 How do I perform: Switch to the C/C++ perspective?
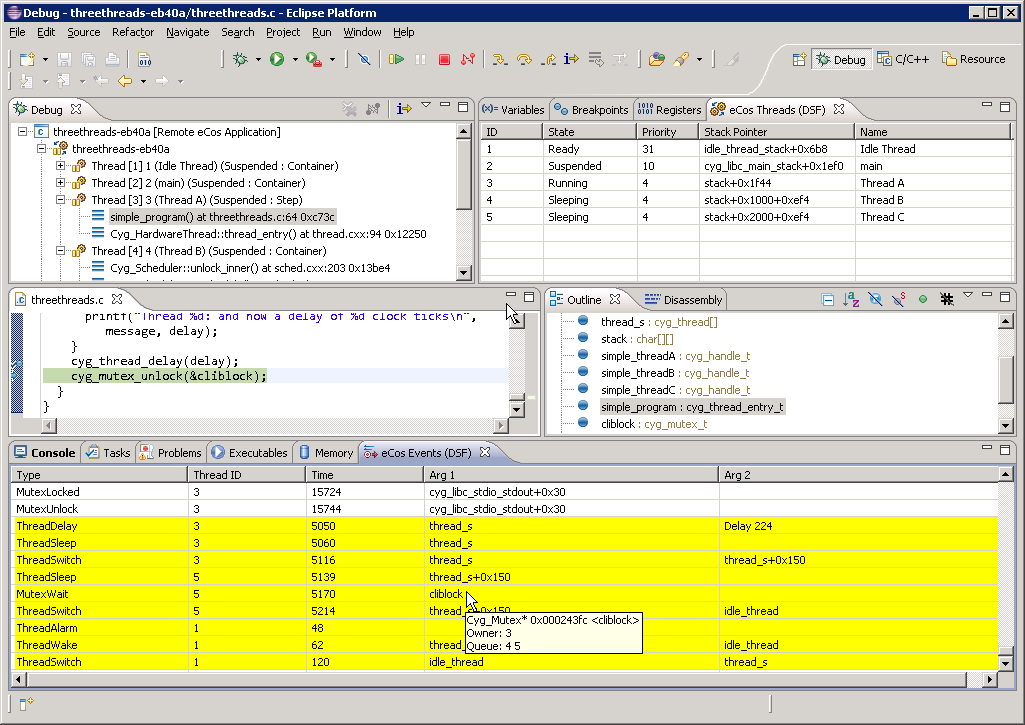click(903, 59)
